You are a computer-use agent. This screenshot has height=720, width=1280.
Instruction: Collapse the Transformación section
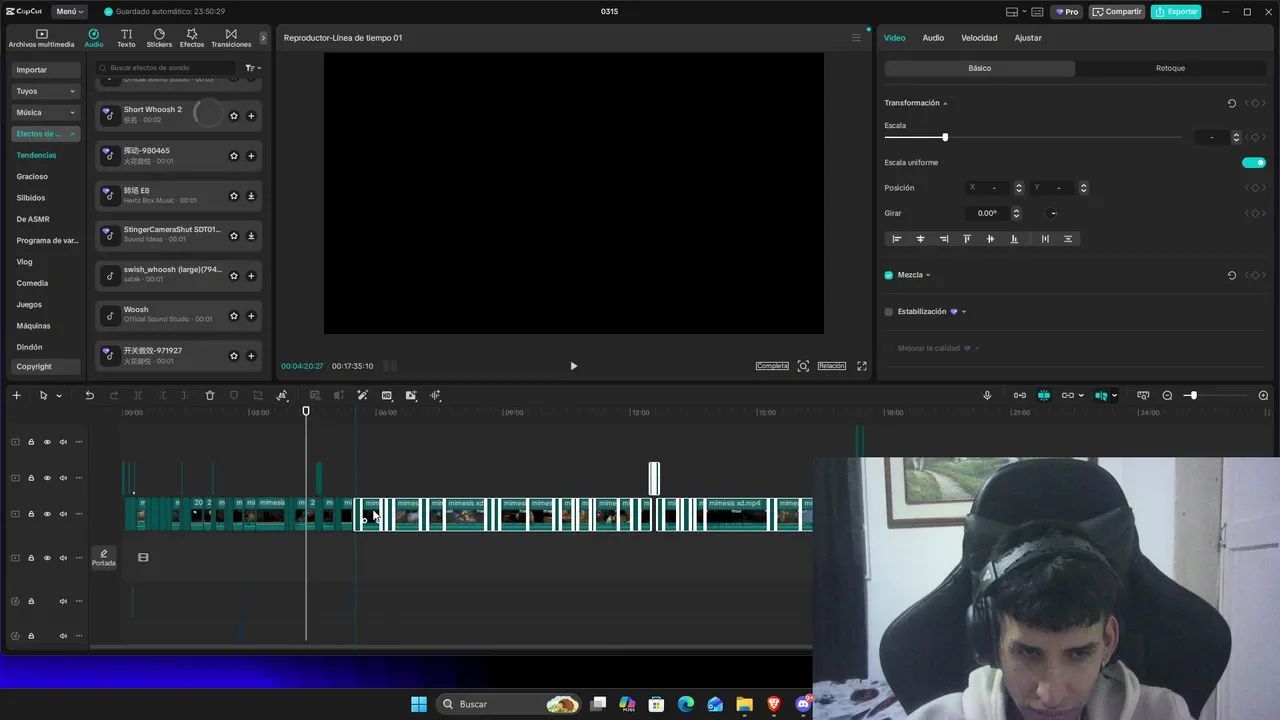(x=945, y=103)
